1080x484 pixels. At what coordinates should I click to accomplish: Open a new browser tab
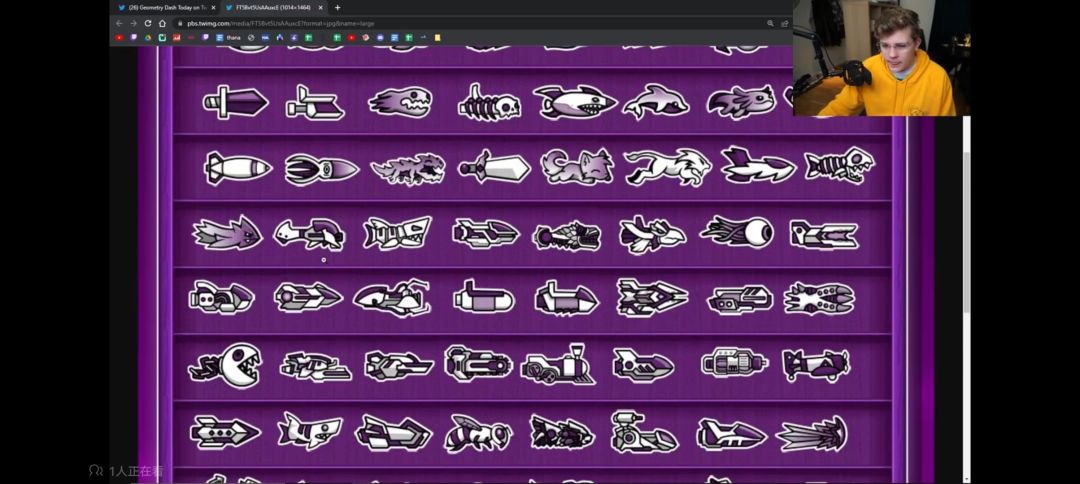(337, 7)
